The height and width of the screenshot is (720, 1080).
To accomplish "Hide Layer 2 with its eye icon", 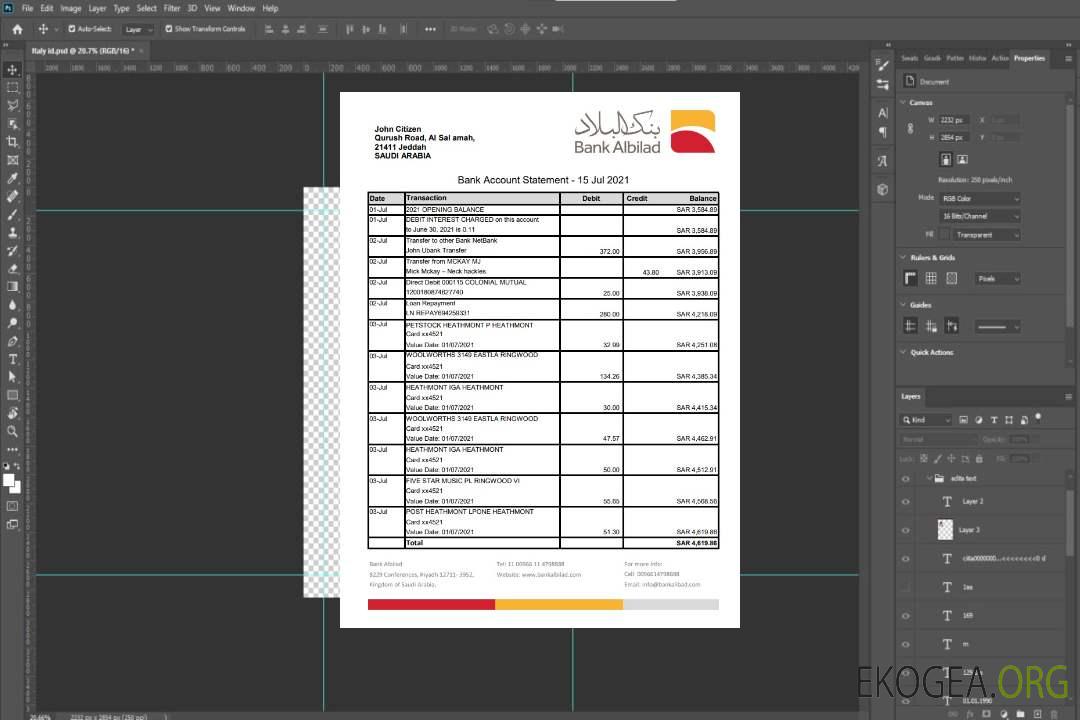I will pos(906,502).
